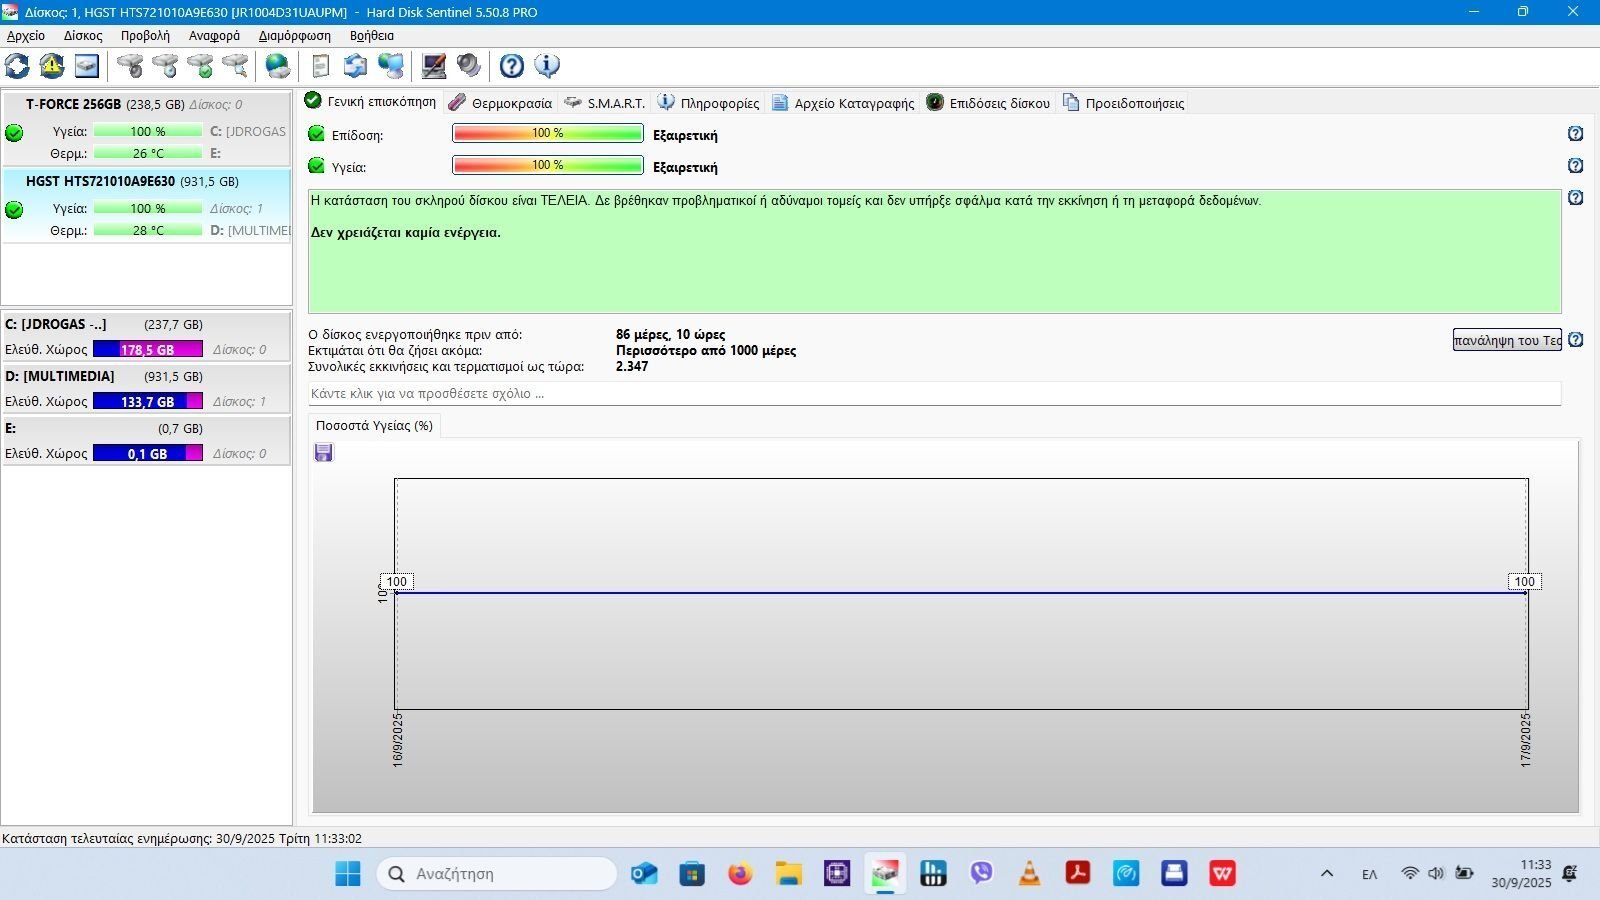Click the disk with green checkmark toolbar icon

click(200, 66)
